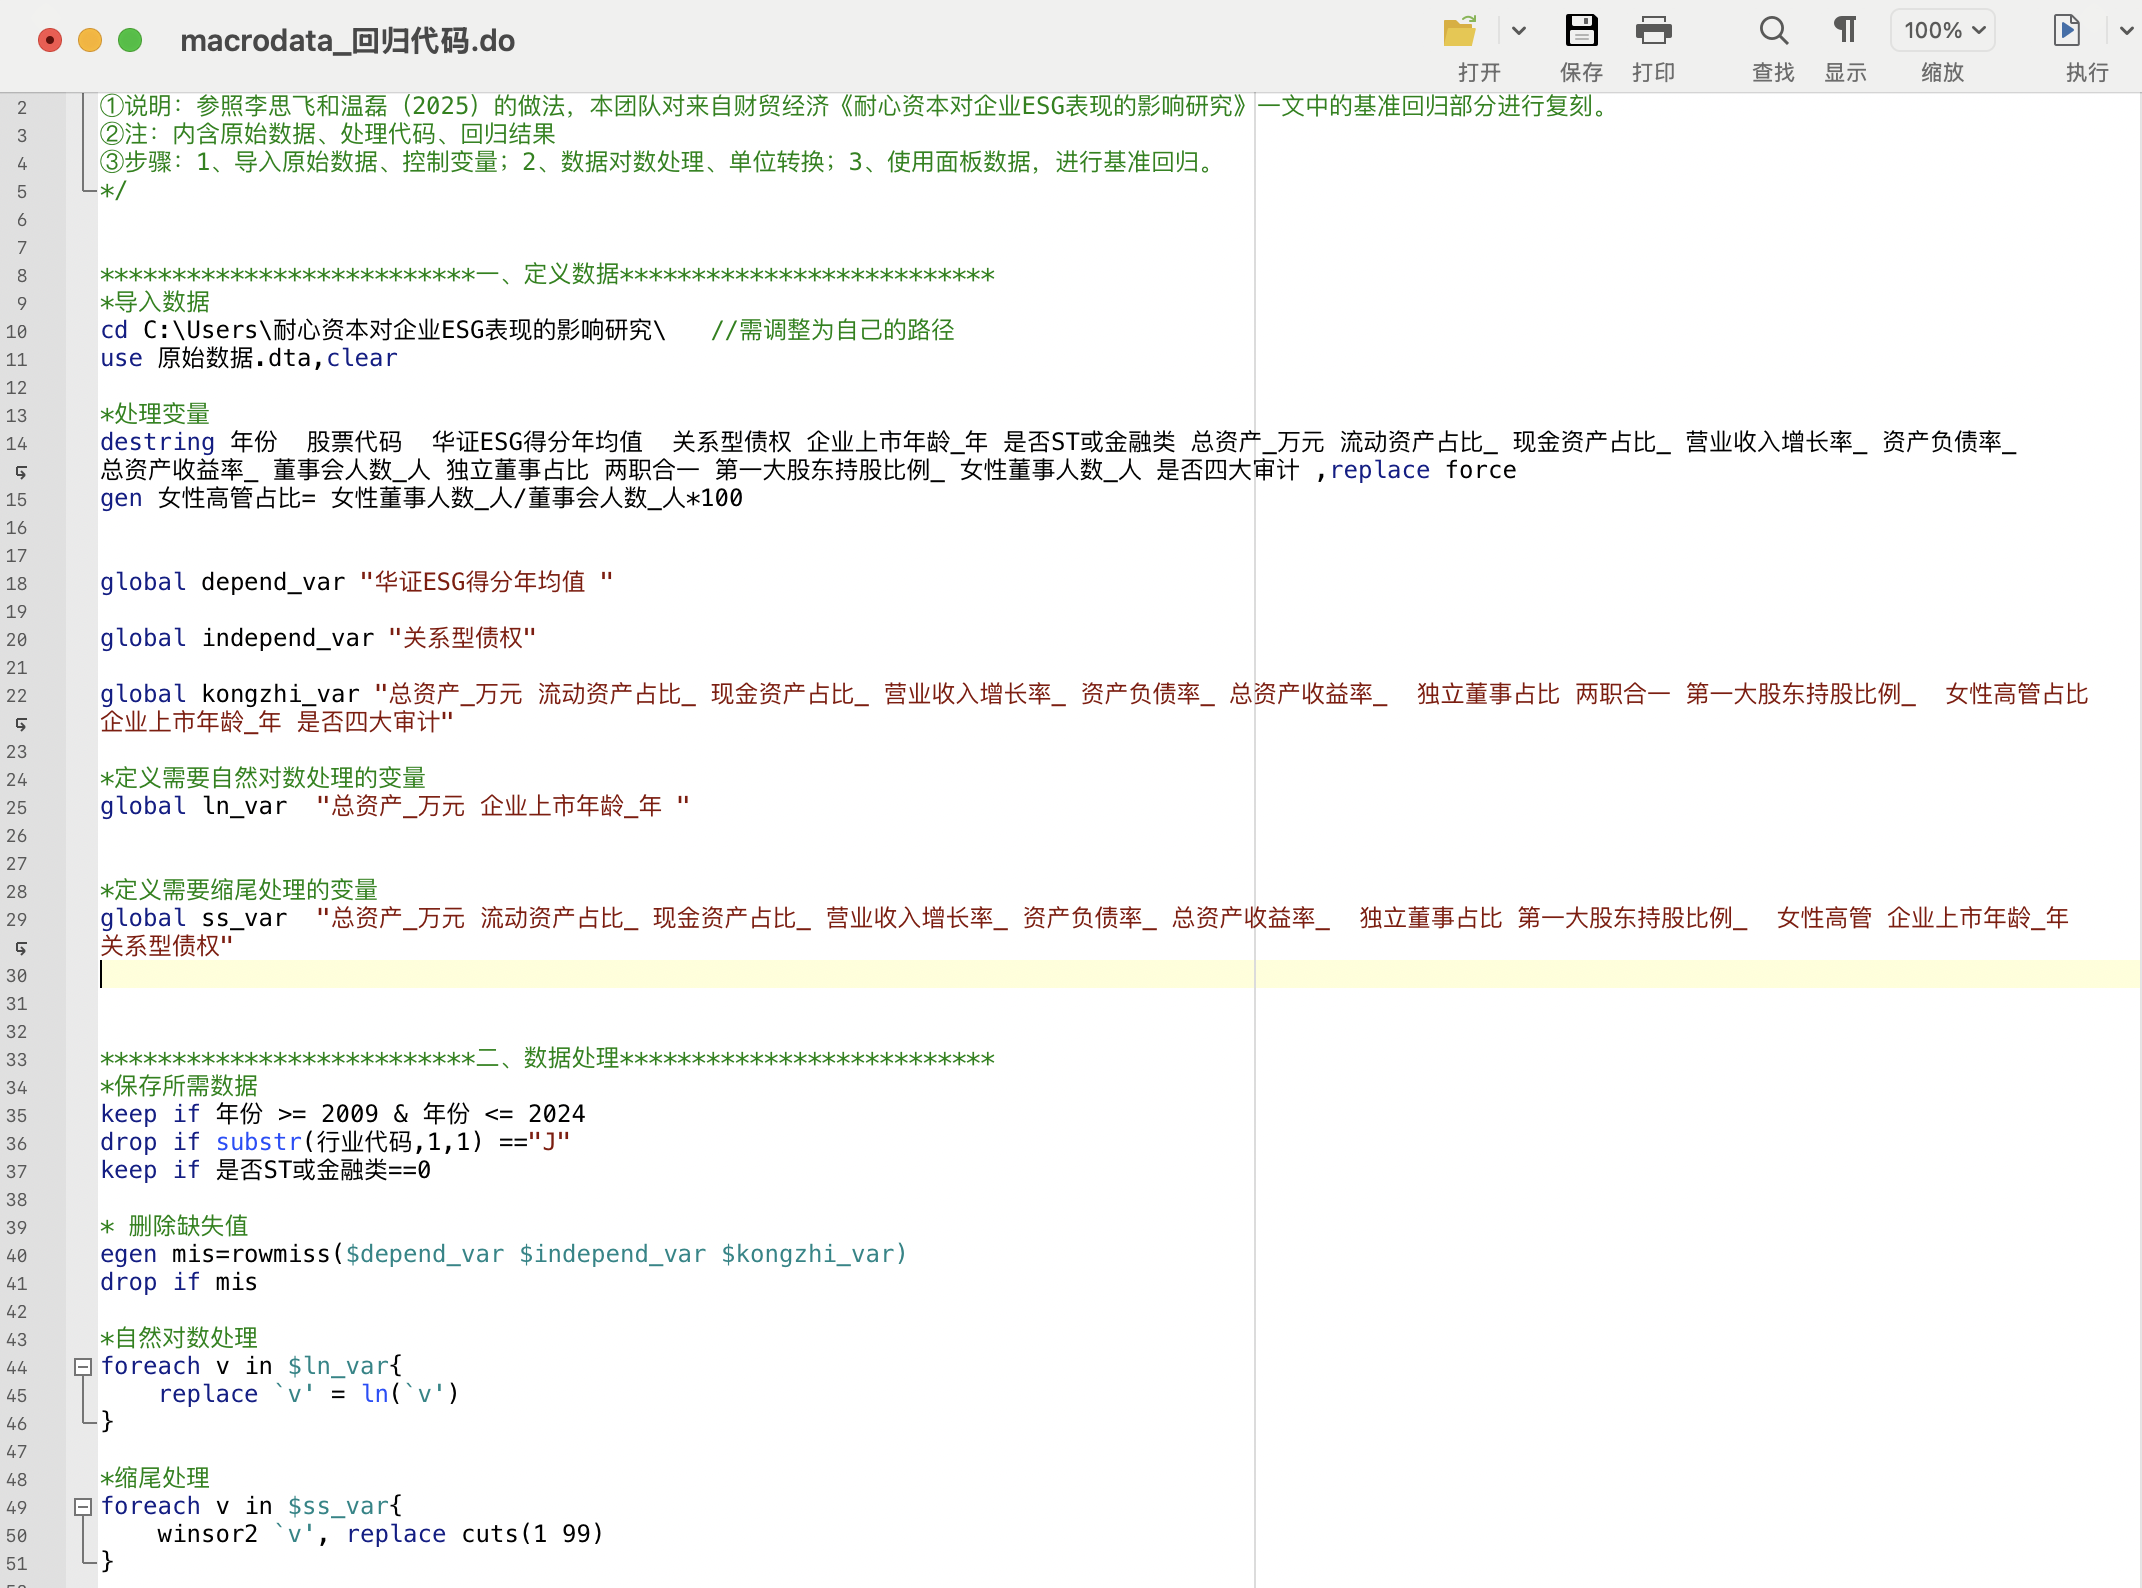Click the Save floppy disk icon
This screenshot has width=2142, height=1588.
1581,32
